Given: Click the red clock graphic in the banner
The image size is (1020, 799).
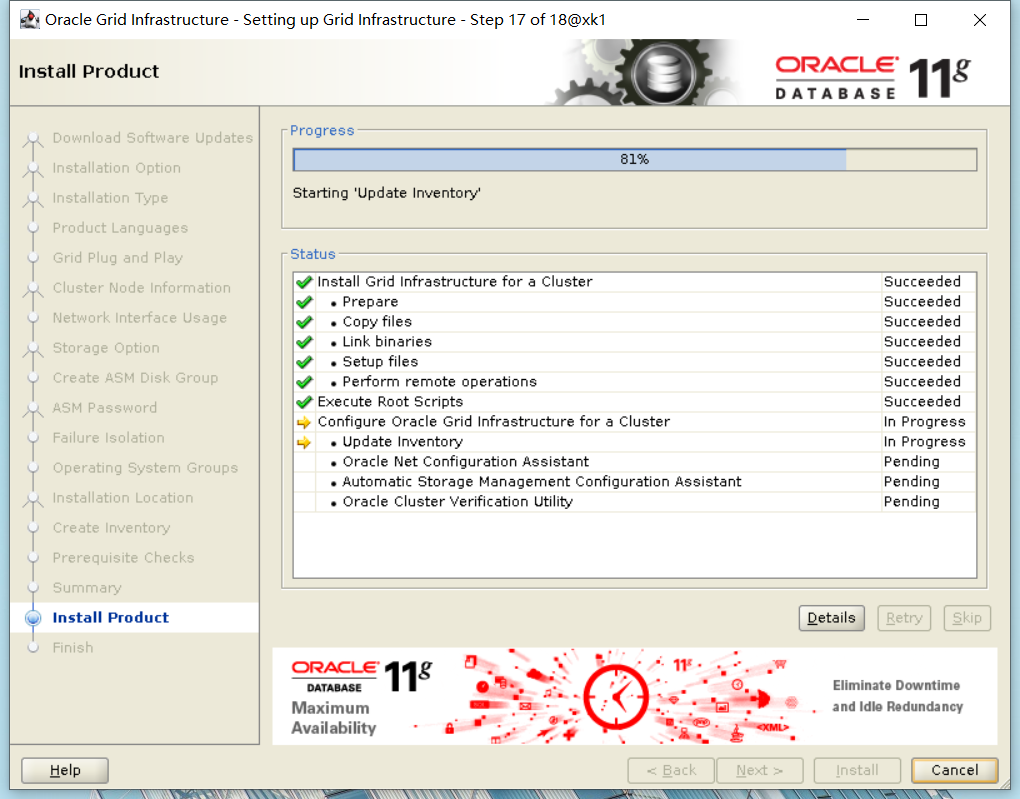Looking at the screenshot, I should pyautogui.click(x=615, y=696).
